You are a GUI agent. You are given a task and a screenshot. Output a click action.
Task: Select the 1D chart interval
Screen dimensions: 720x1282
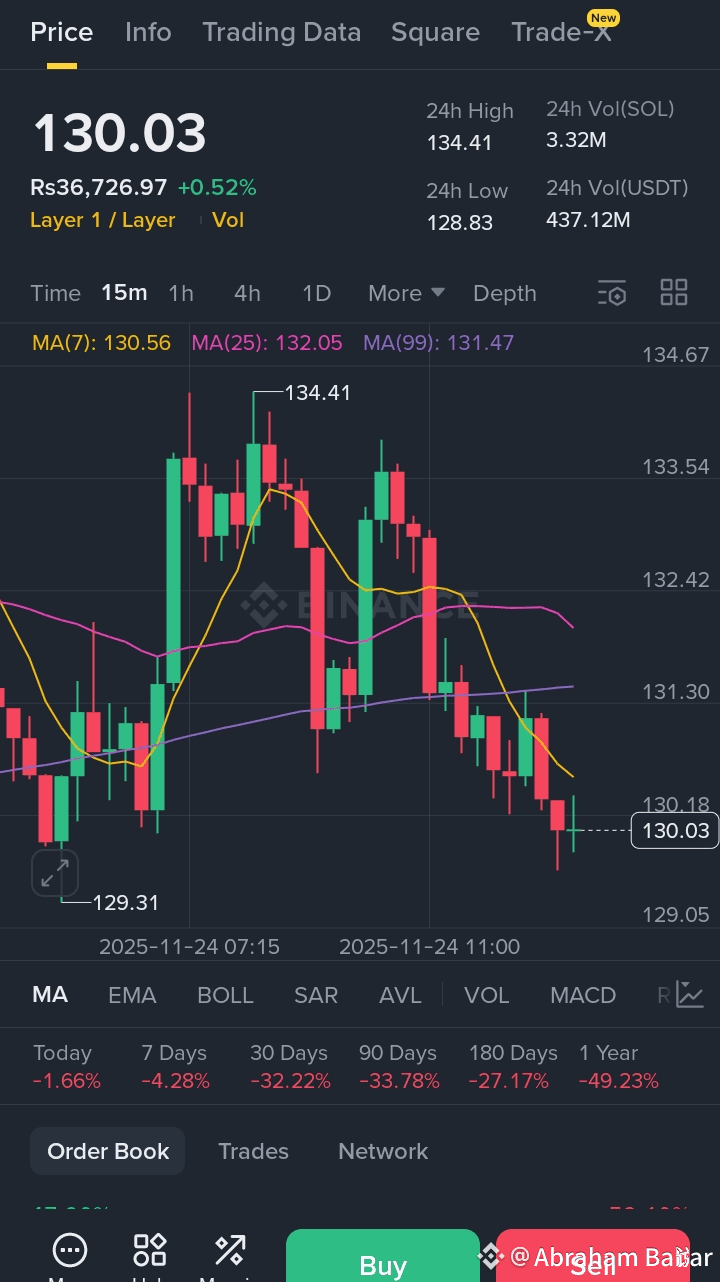[x=316, y=293]
